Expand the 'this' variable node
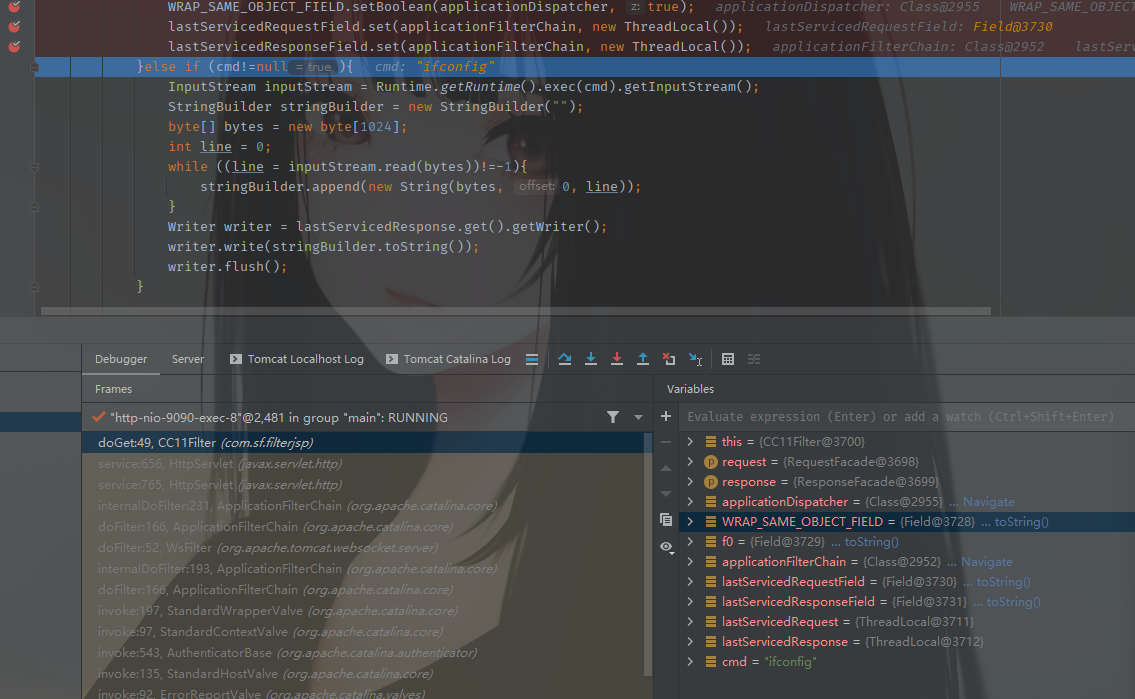The height and width of the screenshot is (699, 1135). (691, 441)
